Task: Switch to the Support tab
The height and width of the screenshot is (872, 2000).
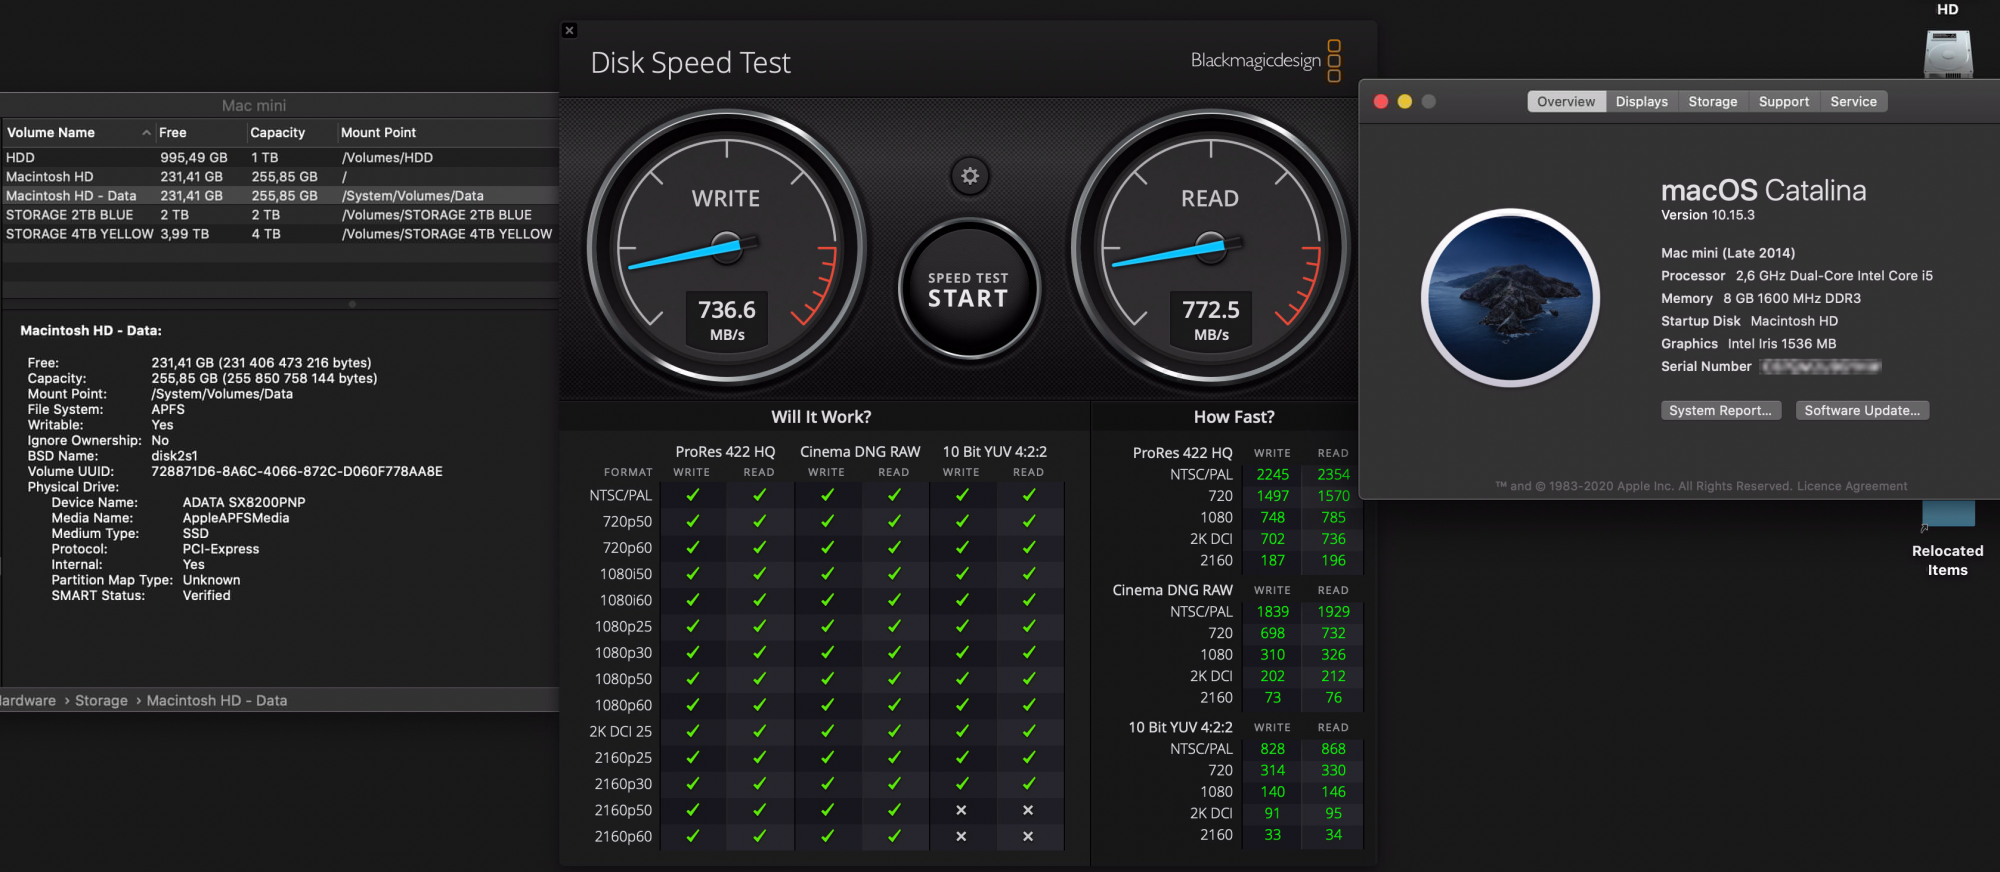Action: tap(1783, 102)
